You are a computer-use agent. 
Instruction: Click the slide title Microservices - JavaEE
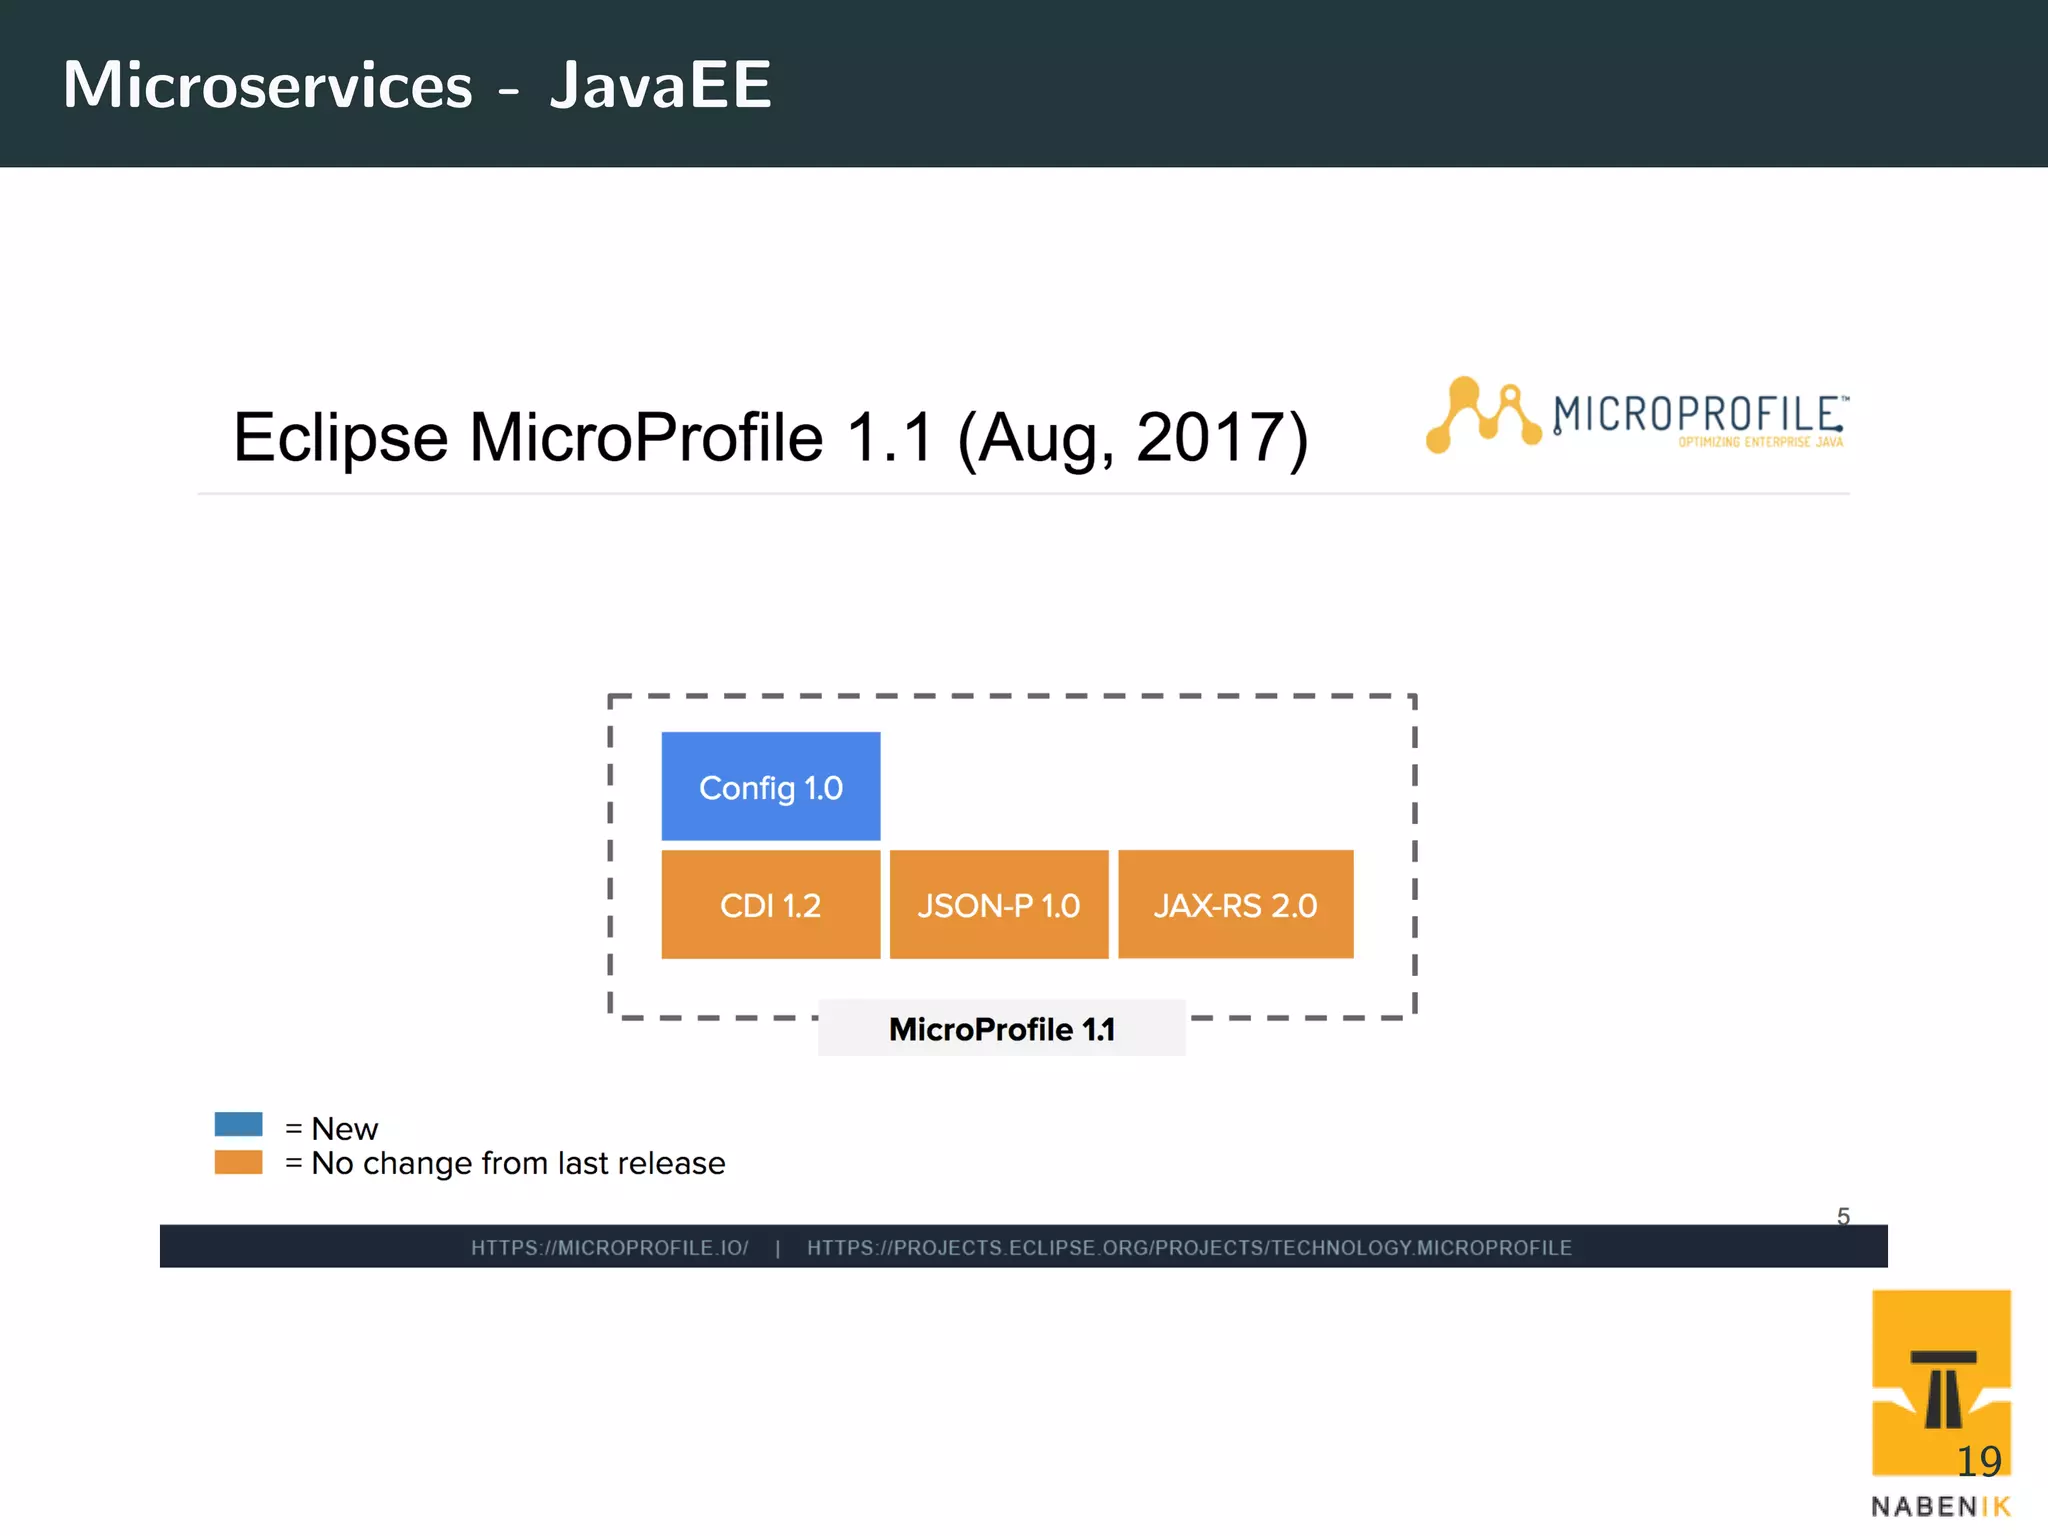click(417, 85)
